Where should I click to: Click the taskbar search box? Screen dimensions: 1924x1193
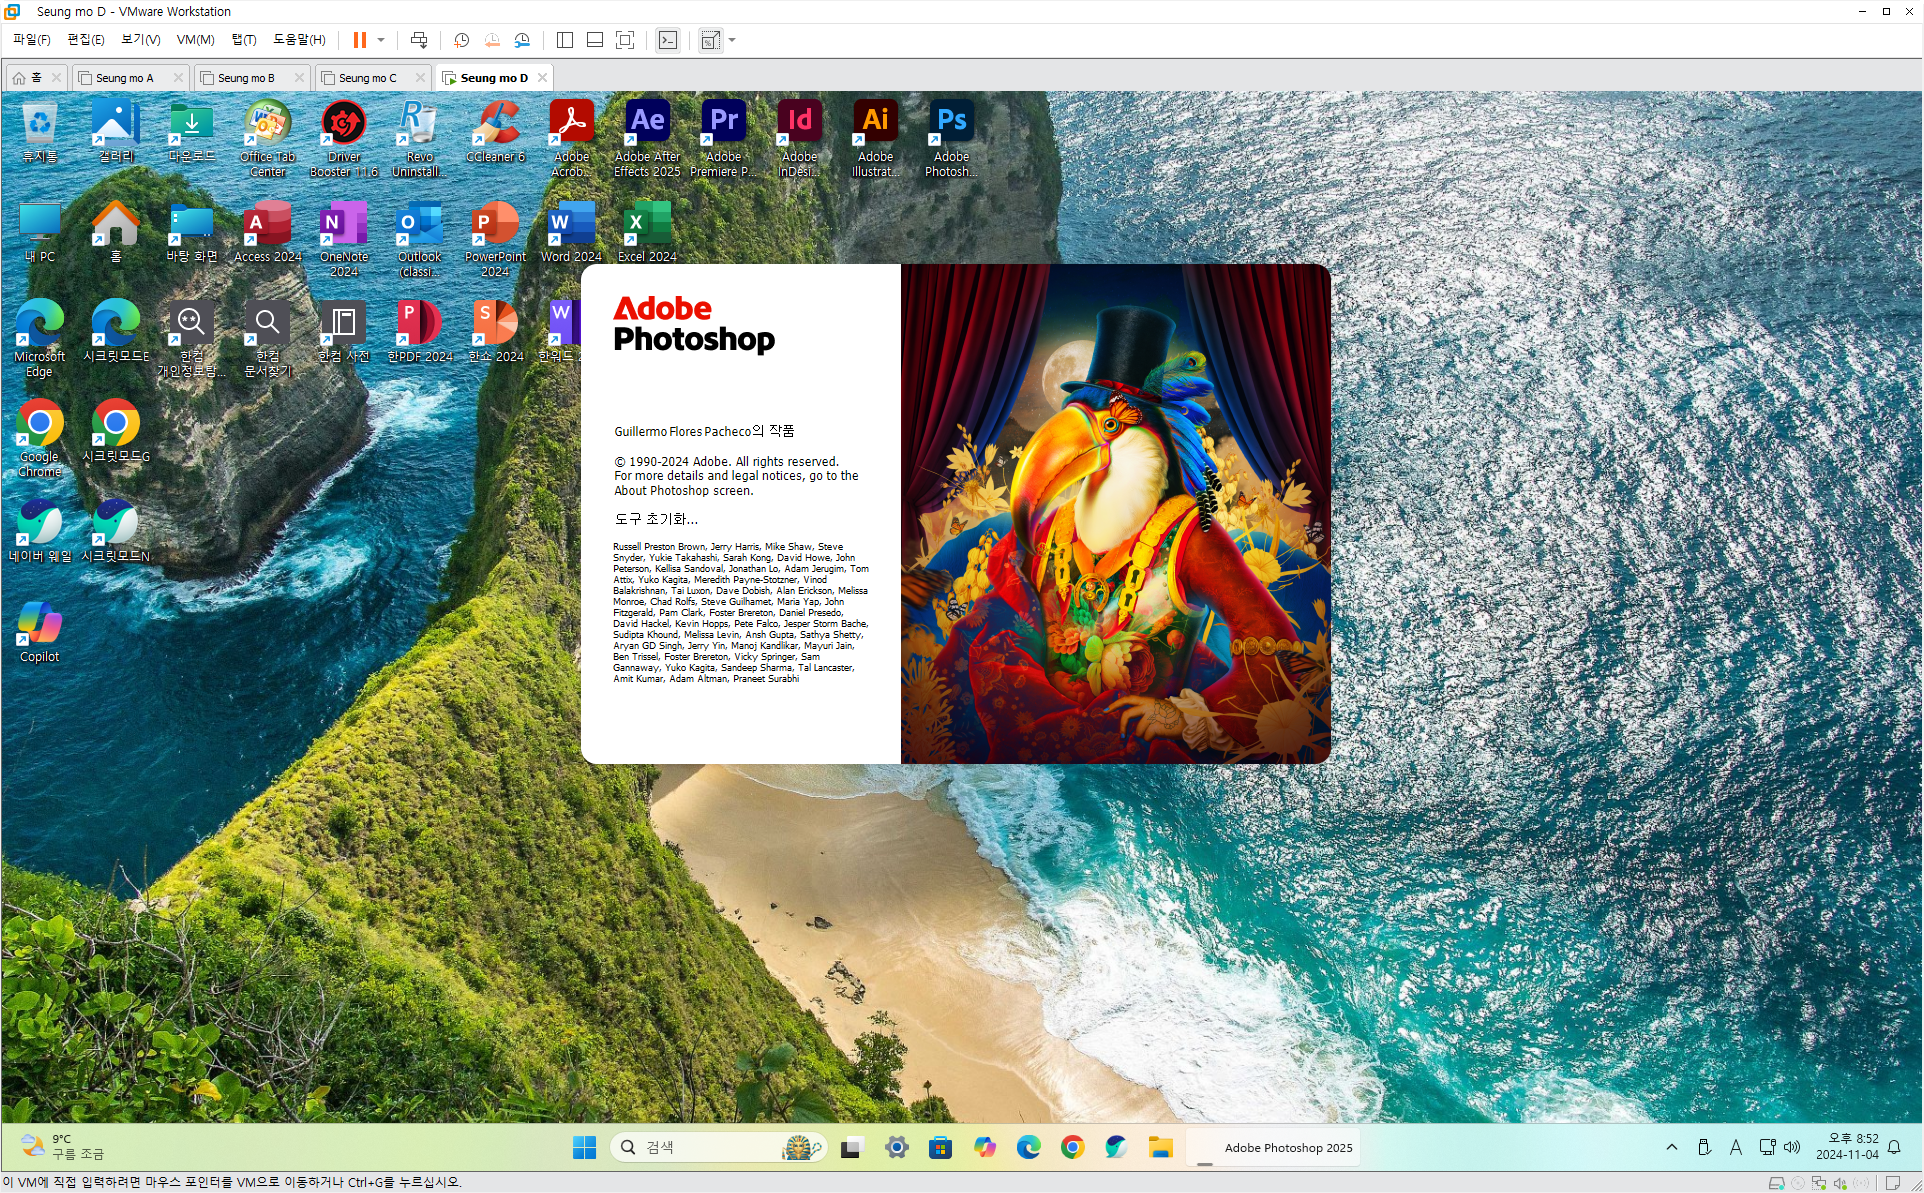tap(700, 1148)
